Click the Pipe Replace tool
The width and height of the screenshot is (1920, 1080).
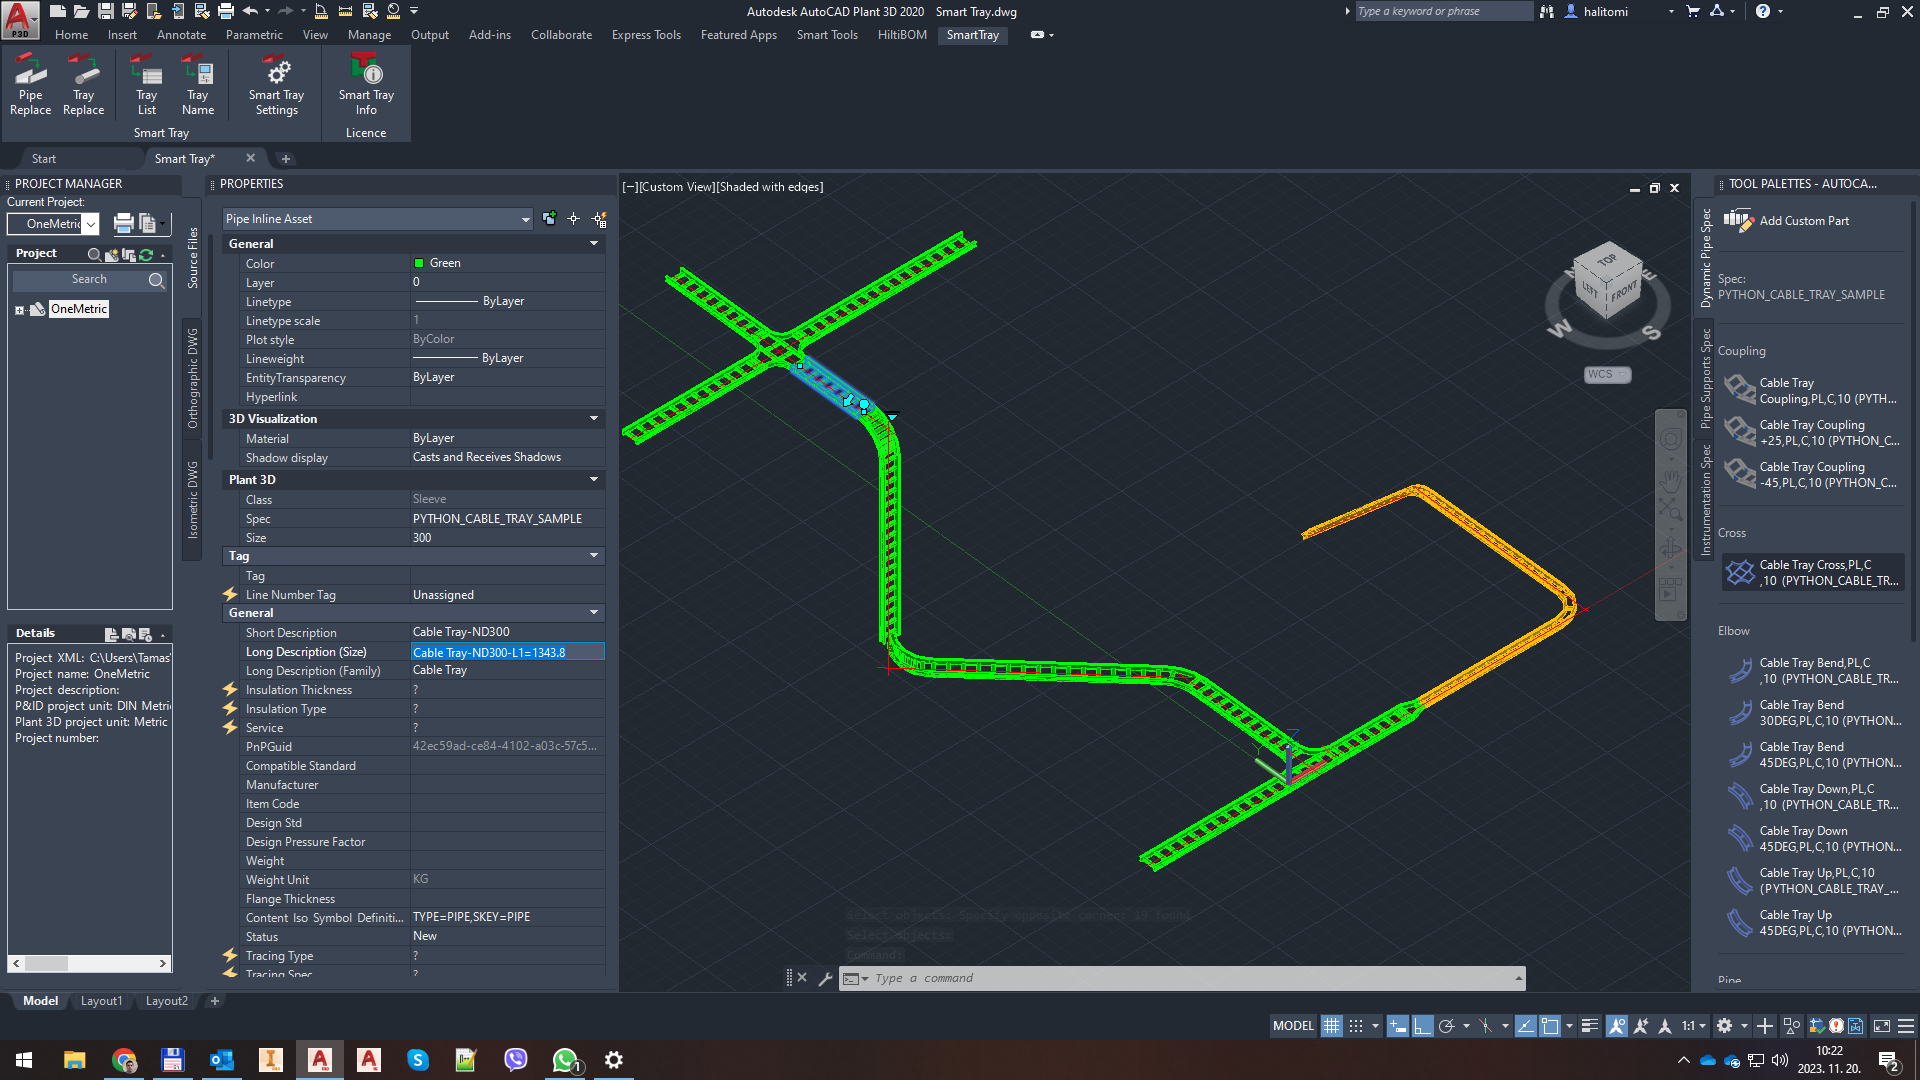coord(30,85)
